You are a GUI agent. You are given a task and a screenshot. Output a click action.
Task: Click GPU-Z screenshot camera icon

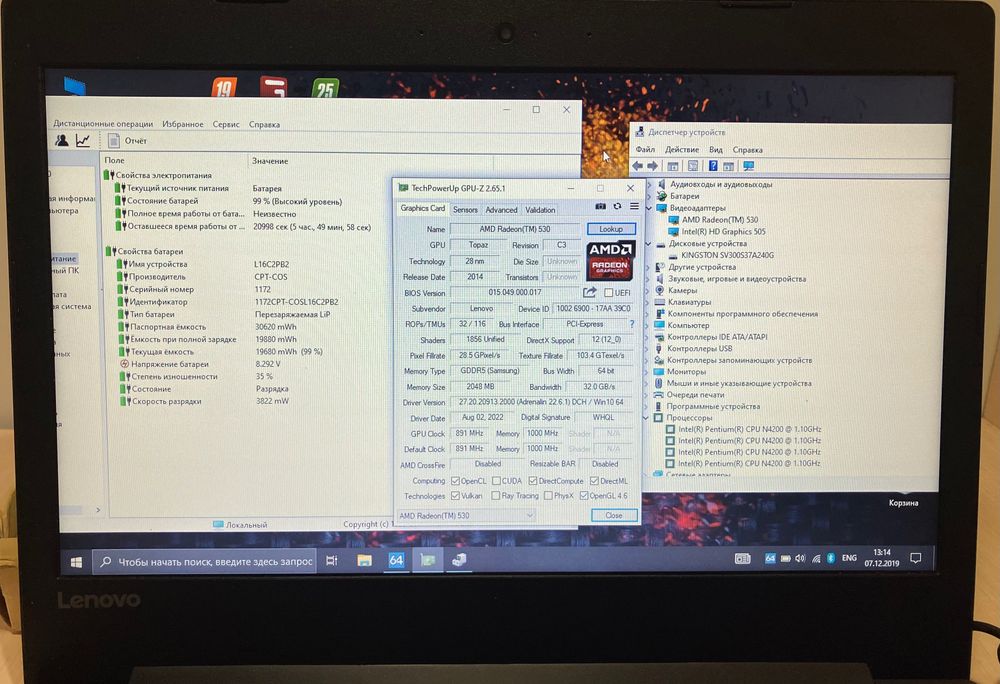600,207
